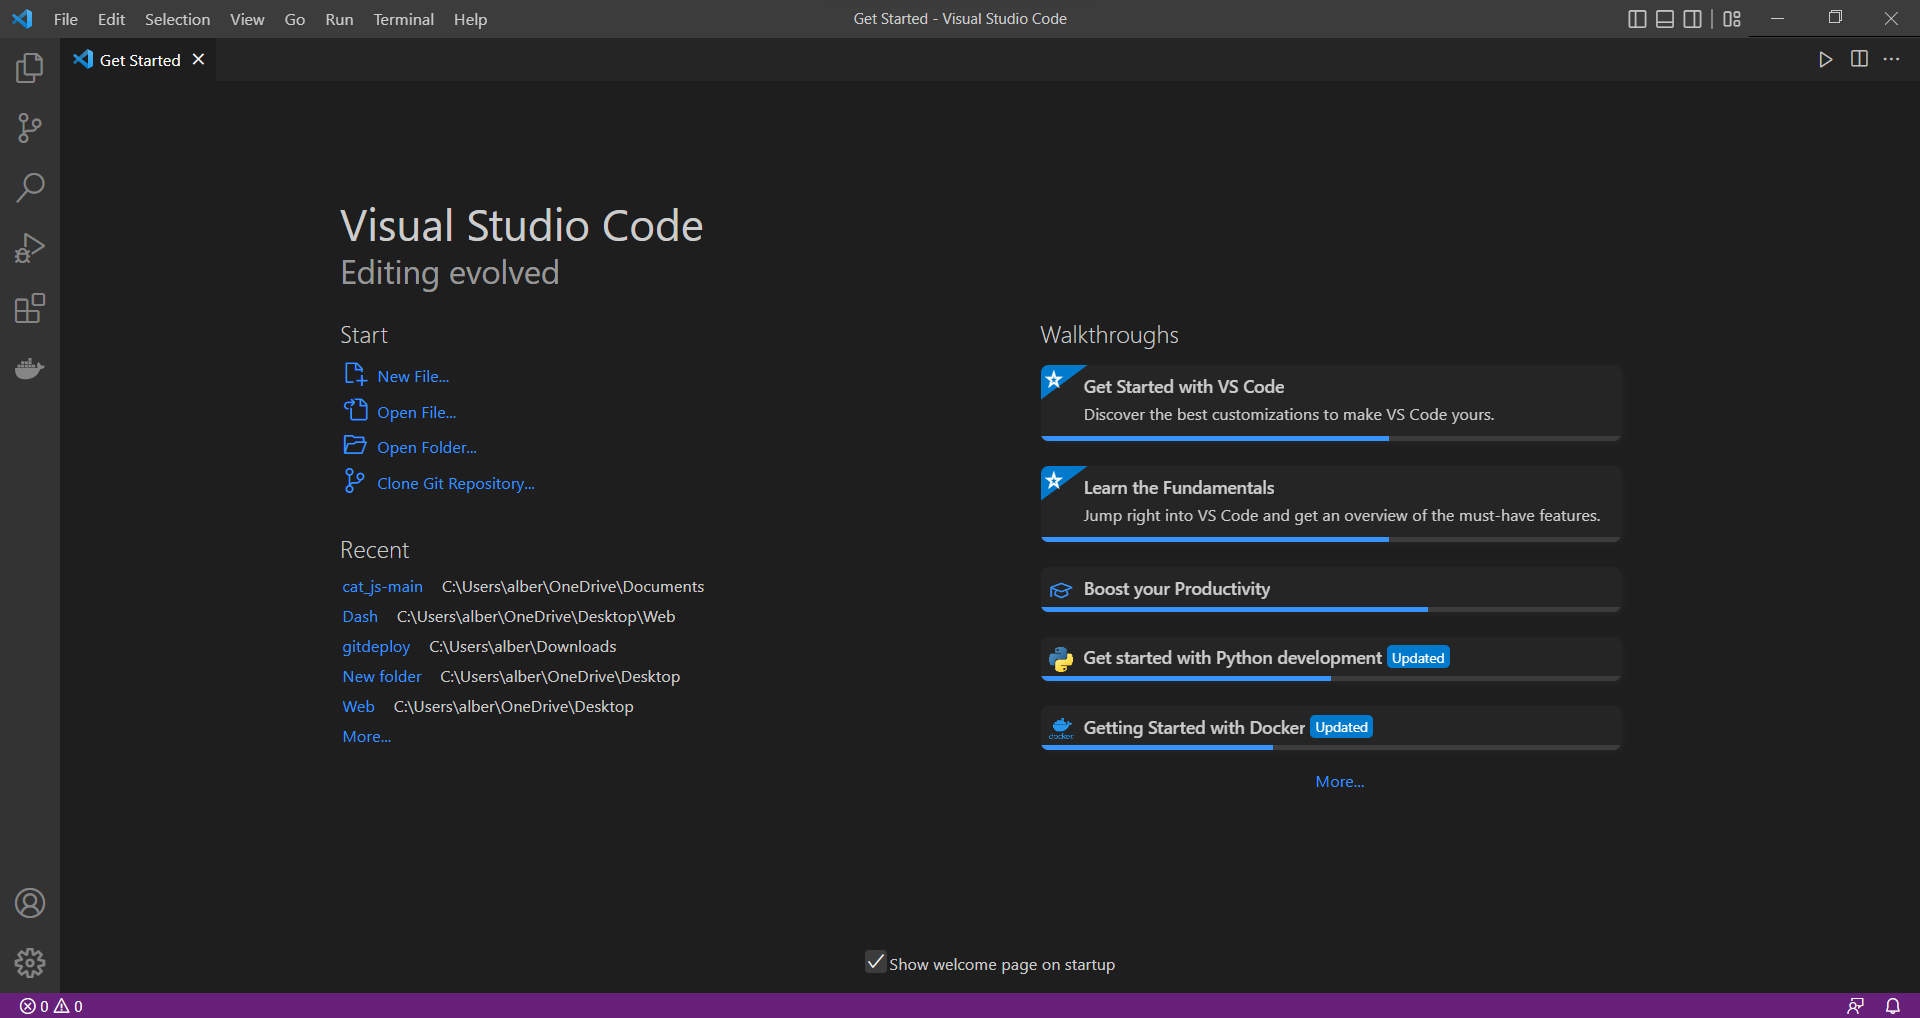Click the graduation cap icon by Boost your Productivity
Viewport: 1920px width, 1018px height.
pos(1061,590)
